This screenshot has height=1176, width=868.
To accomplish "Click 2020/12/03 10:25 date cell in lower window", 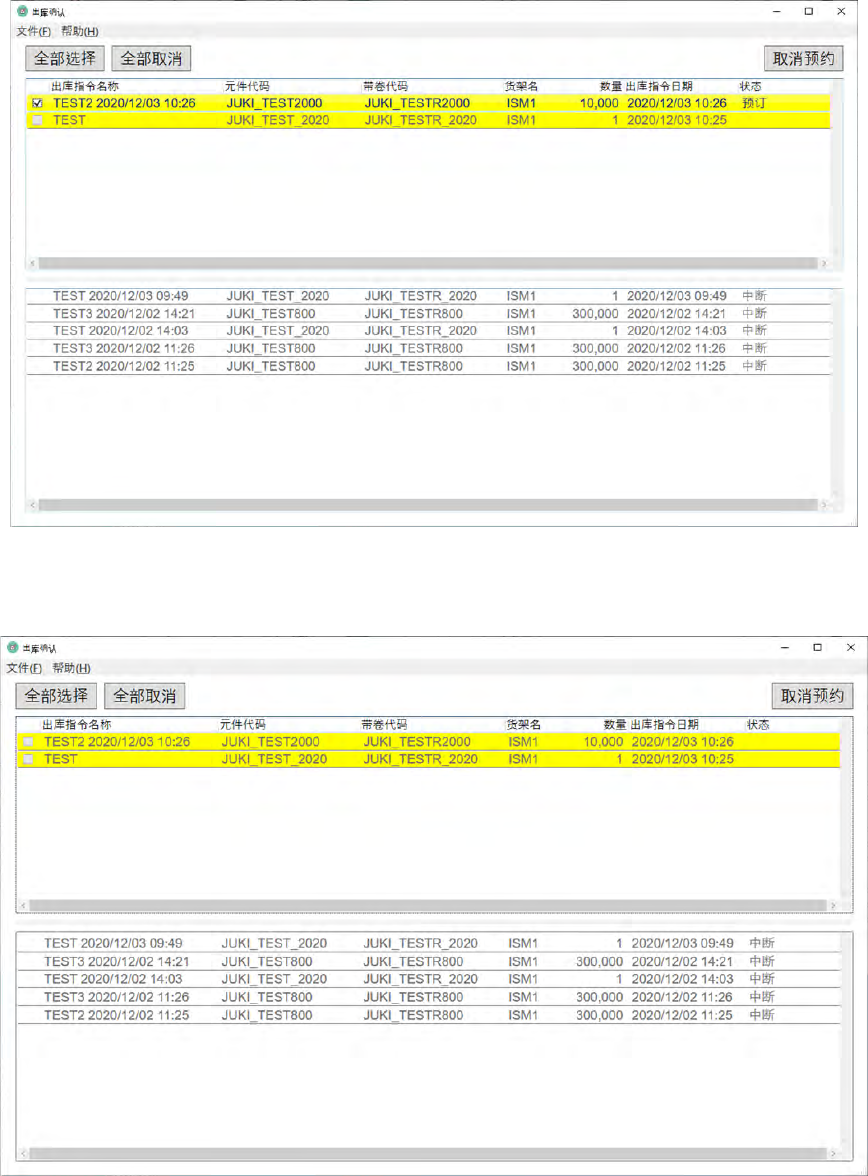I will click(683, 760).
